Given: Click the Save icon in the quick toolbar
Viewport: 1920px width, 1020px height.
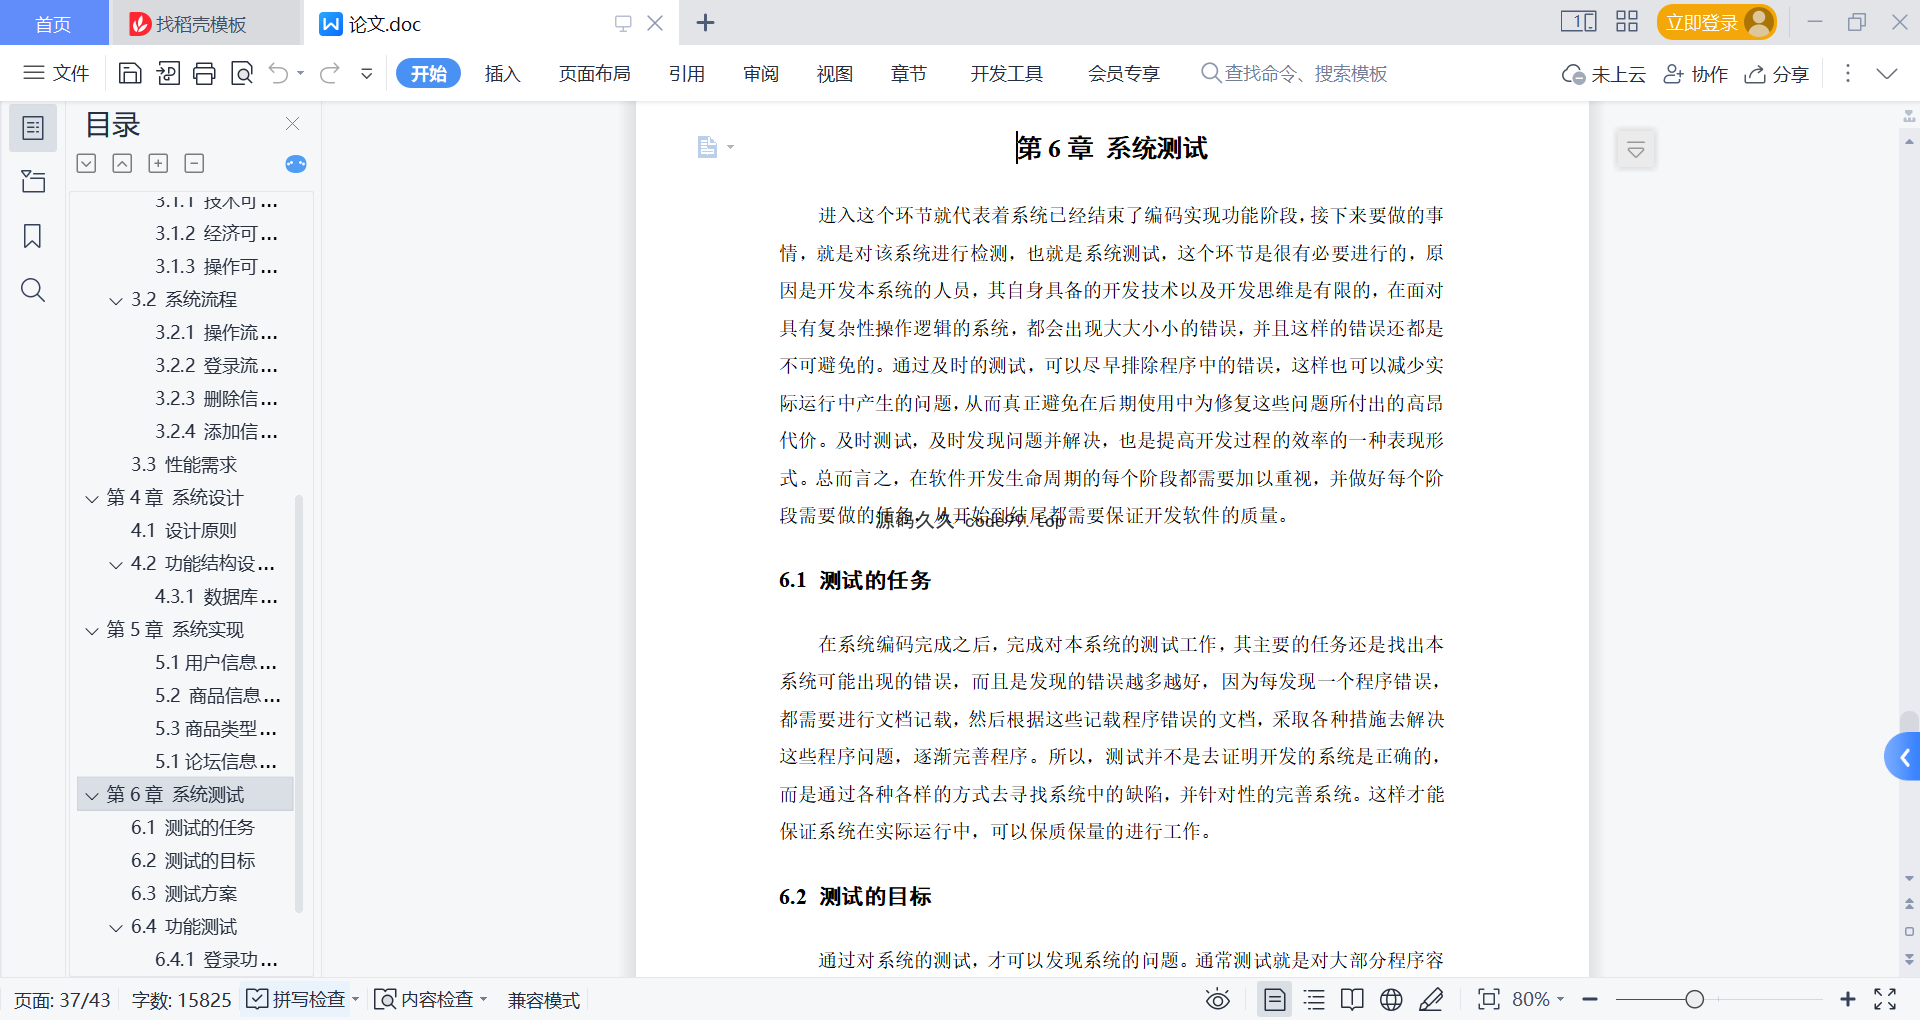Looking at the screenshot, I should pyautogui.click(x=130, y=73).
